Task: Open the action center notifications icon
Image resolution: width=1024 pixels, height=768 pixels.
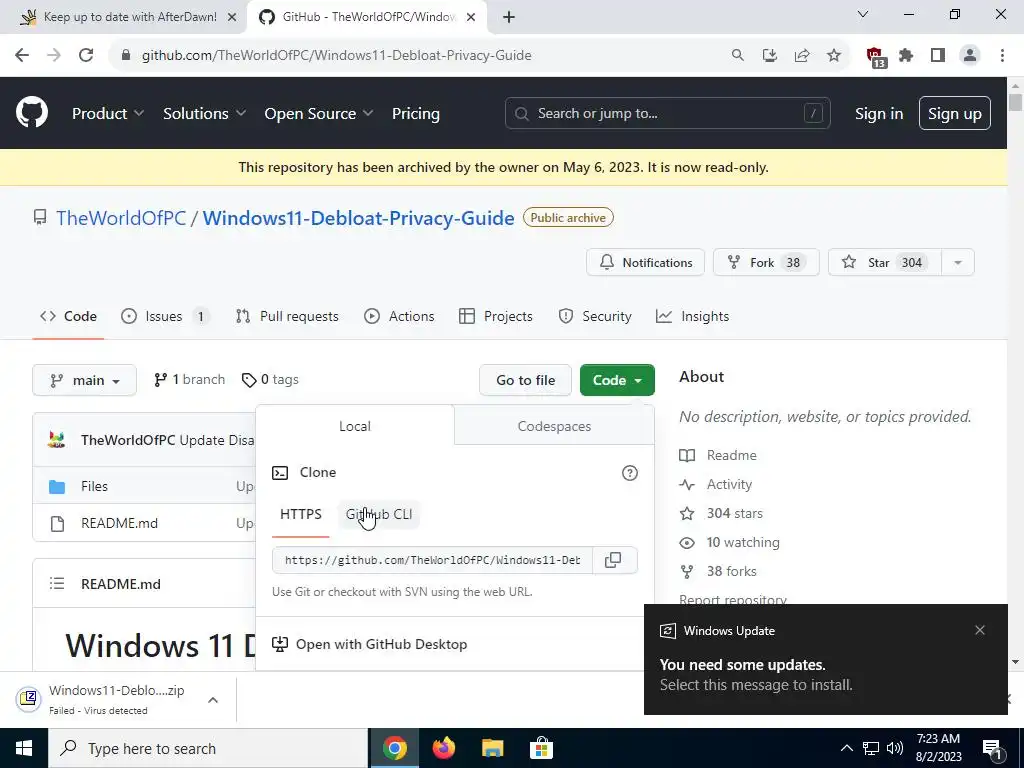Action: (992, 749)
